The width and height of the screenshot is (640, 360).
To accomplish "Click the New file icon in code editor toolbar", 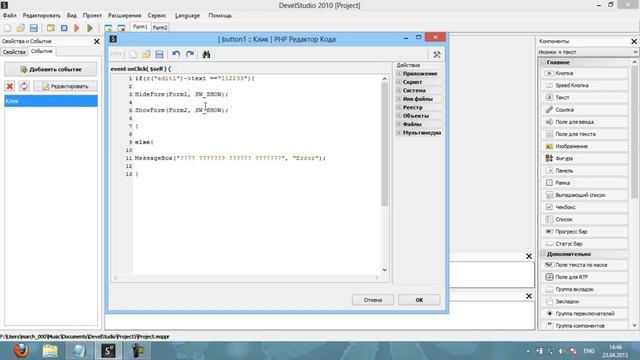I will (x=133, y=54).
